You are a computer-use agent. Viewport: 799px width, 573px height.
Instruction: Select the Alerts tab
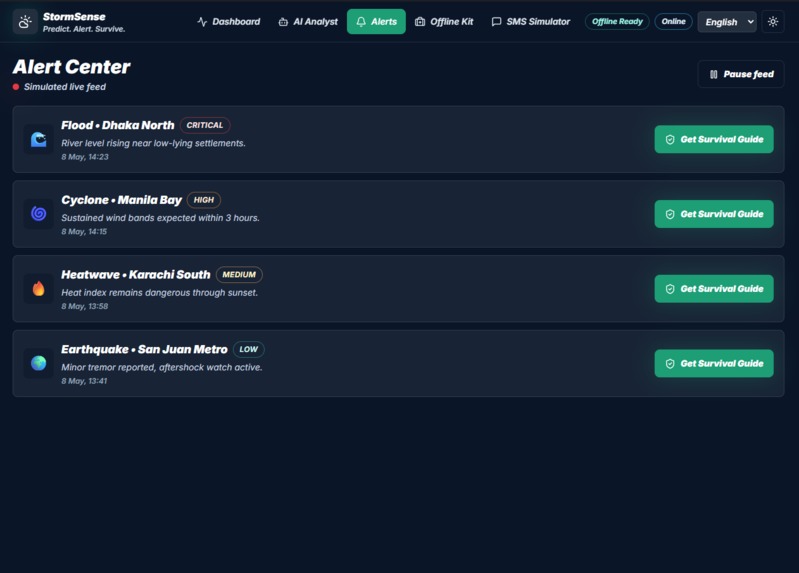376,21
